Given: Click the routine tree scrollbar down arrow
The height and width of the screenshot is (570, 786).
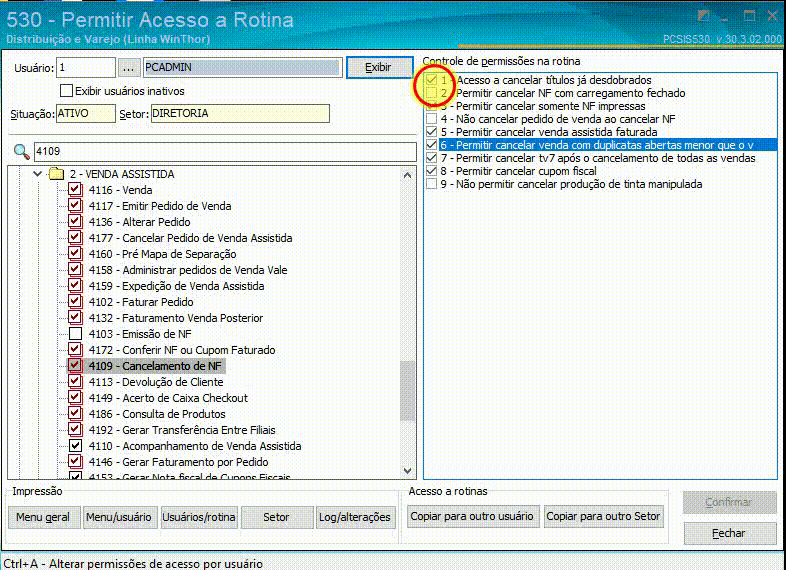Looking at the screenshot, I should click(408, 471).
